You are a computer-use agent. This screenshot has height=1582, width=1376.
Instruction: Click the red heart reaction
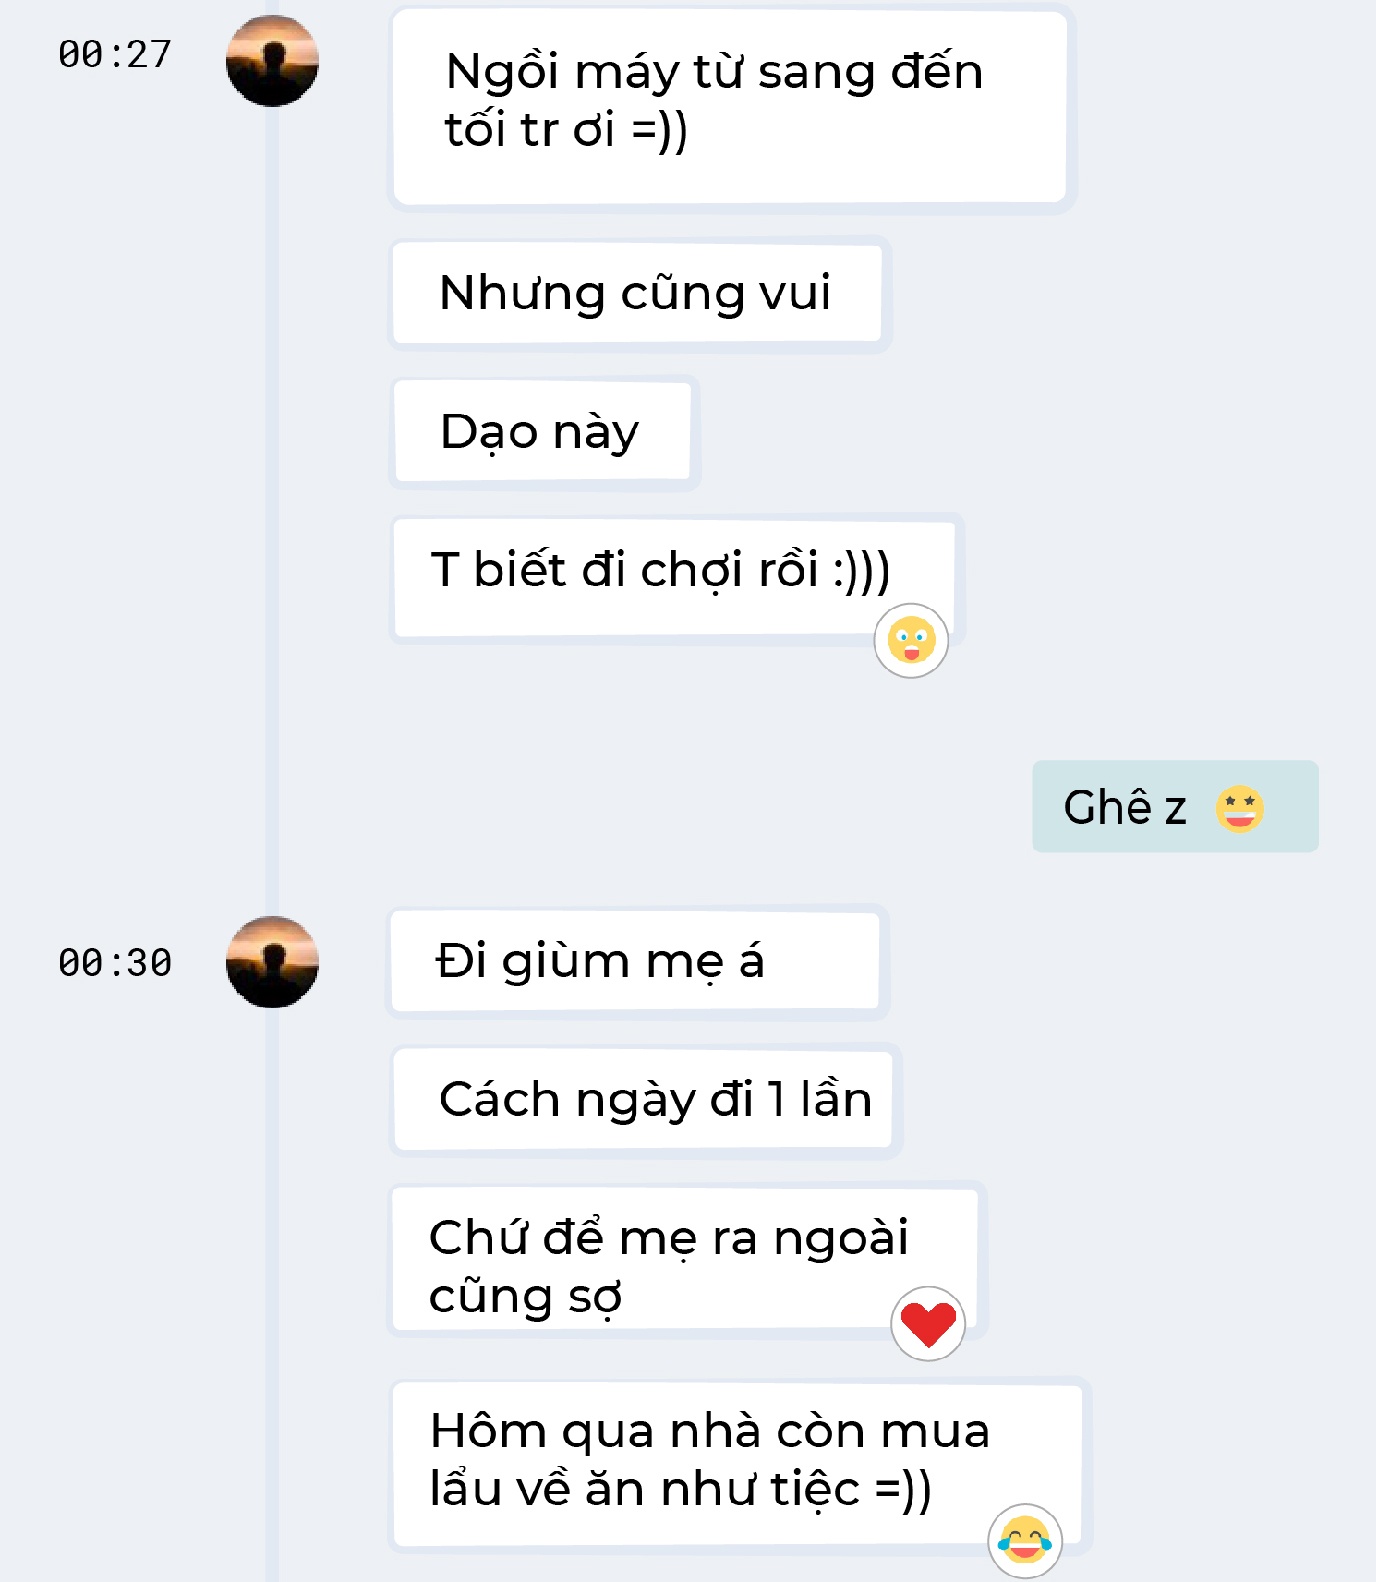click(928, 1324)
